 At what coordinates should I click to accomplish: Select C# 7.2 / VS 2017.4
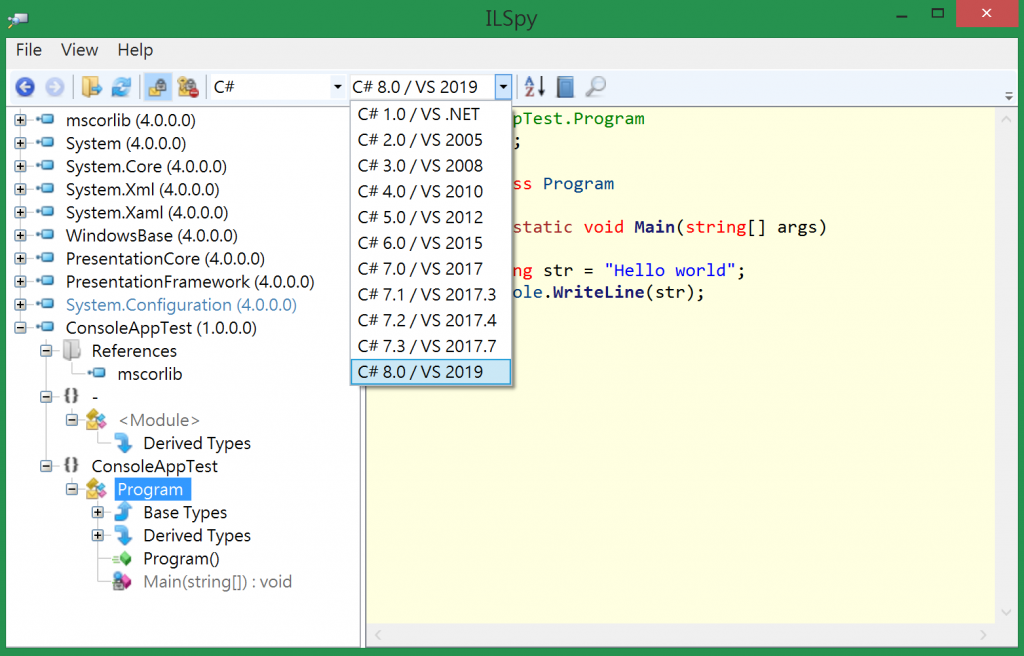[x=431, y=320]
